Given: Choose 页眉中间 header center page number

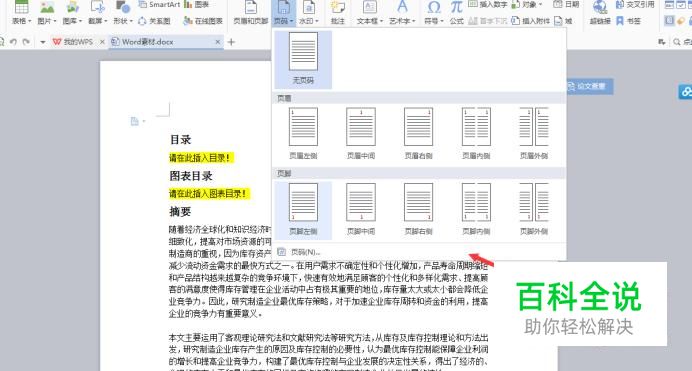Looking at the screenshot, I should point(361,133).
